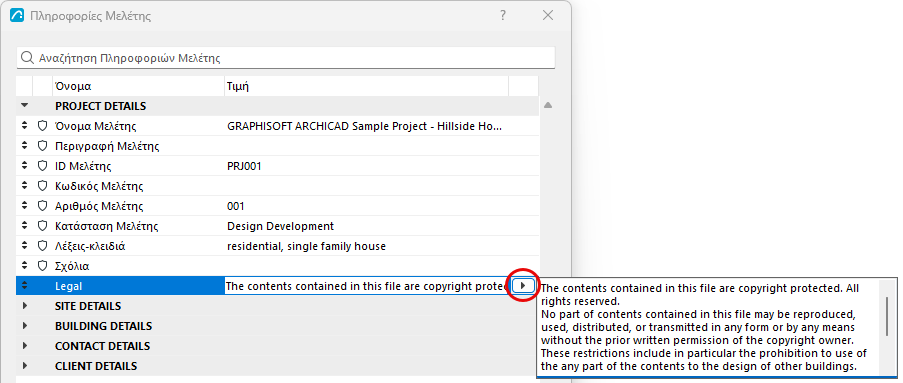Open the Legal value text expand arrow

523,286
